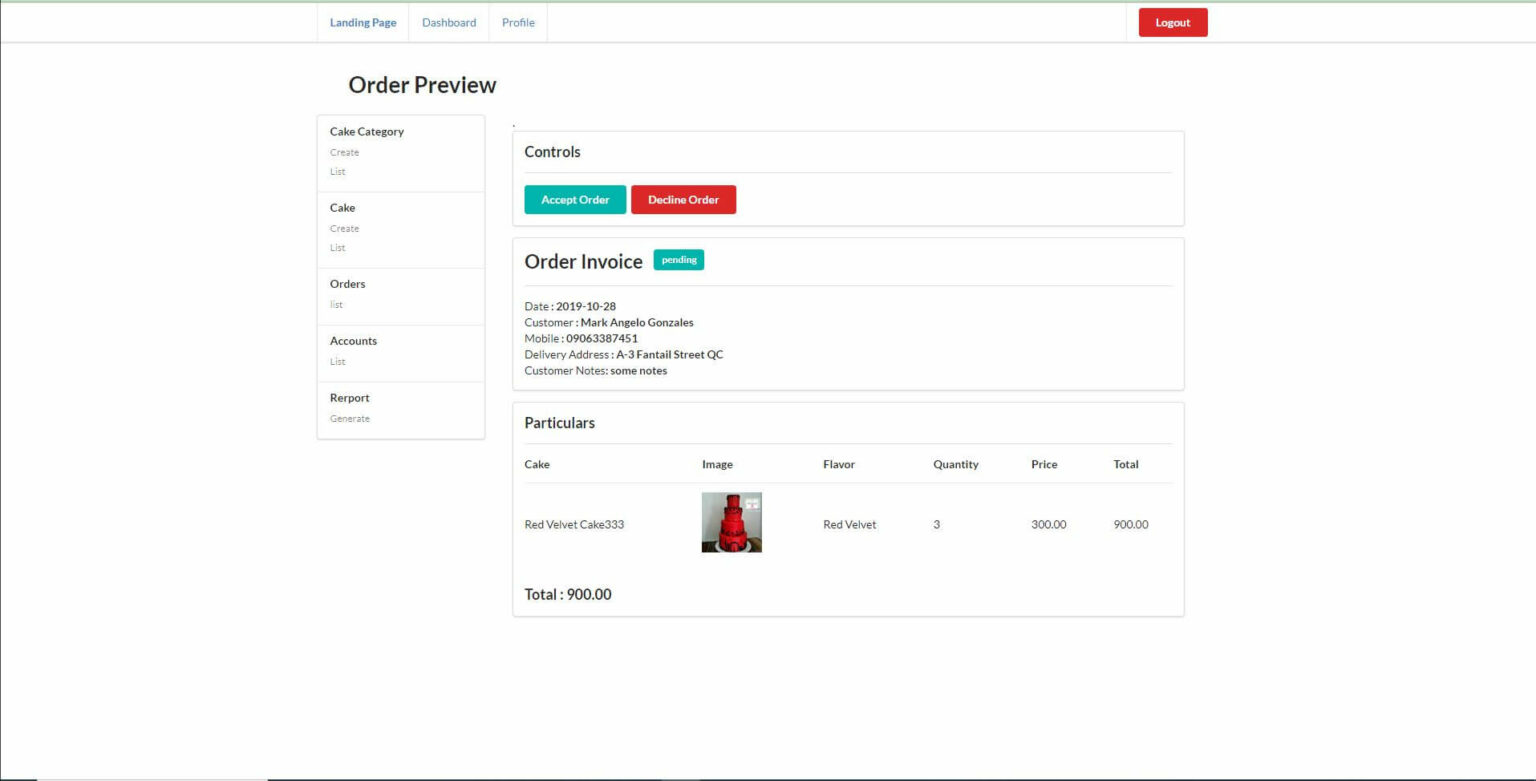Accept the pending order
Image resolution: width=1536 pixels, height=781 pixels.
pyautogui.click(x=575, y=199)
